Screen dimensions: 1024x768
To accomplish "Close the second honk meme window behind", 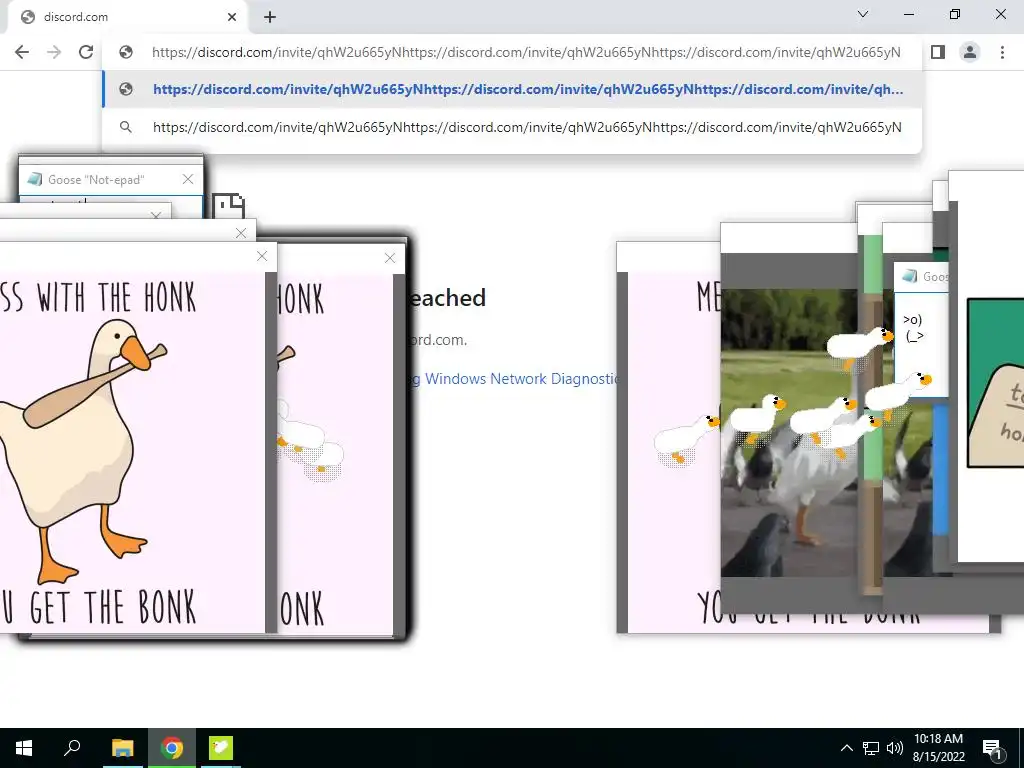I will click(x=390, y=258).
